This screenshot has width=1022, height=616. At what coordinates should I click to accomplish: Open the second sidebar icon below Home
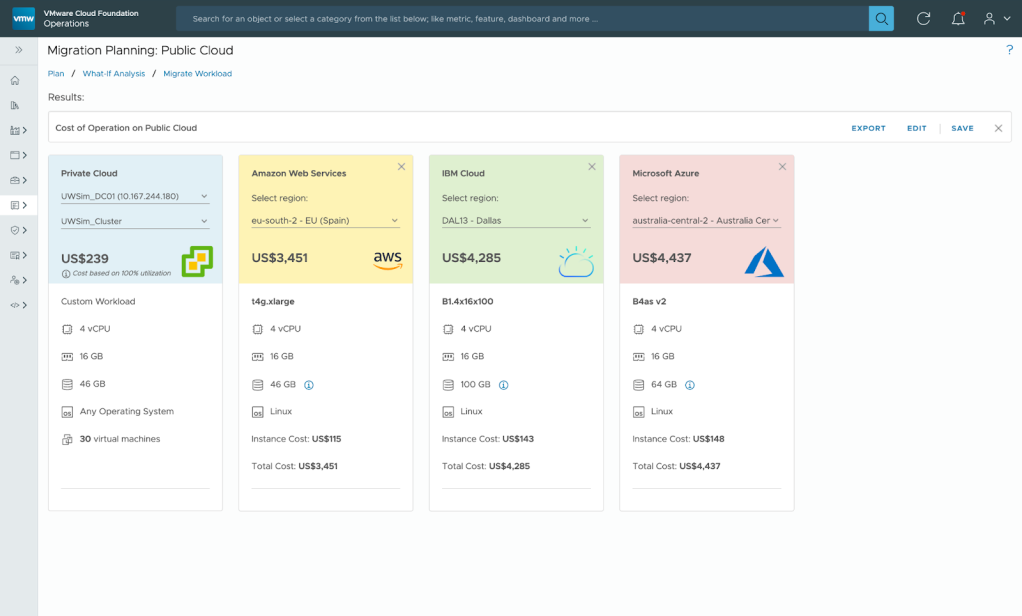click(x=14, y=106)
